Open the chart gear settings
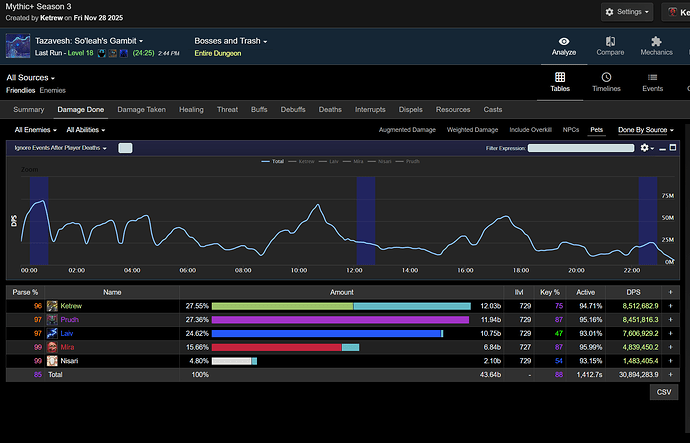690x443 pixels. point(646,148)
